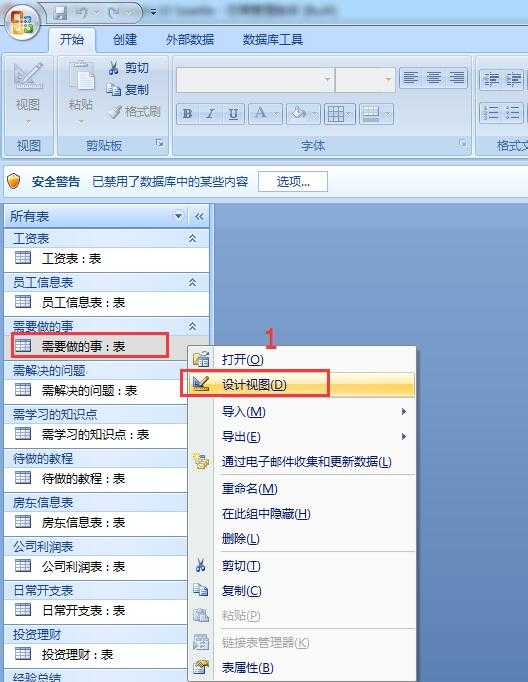Click the security warning shield icon
Screen dimensions: 528x682
[x=14, y=181]
